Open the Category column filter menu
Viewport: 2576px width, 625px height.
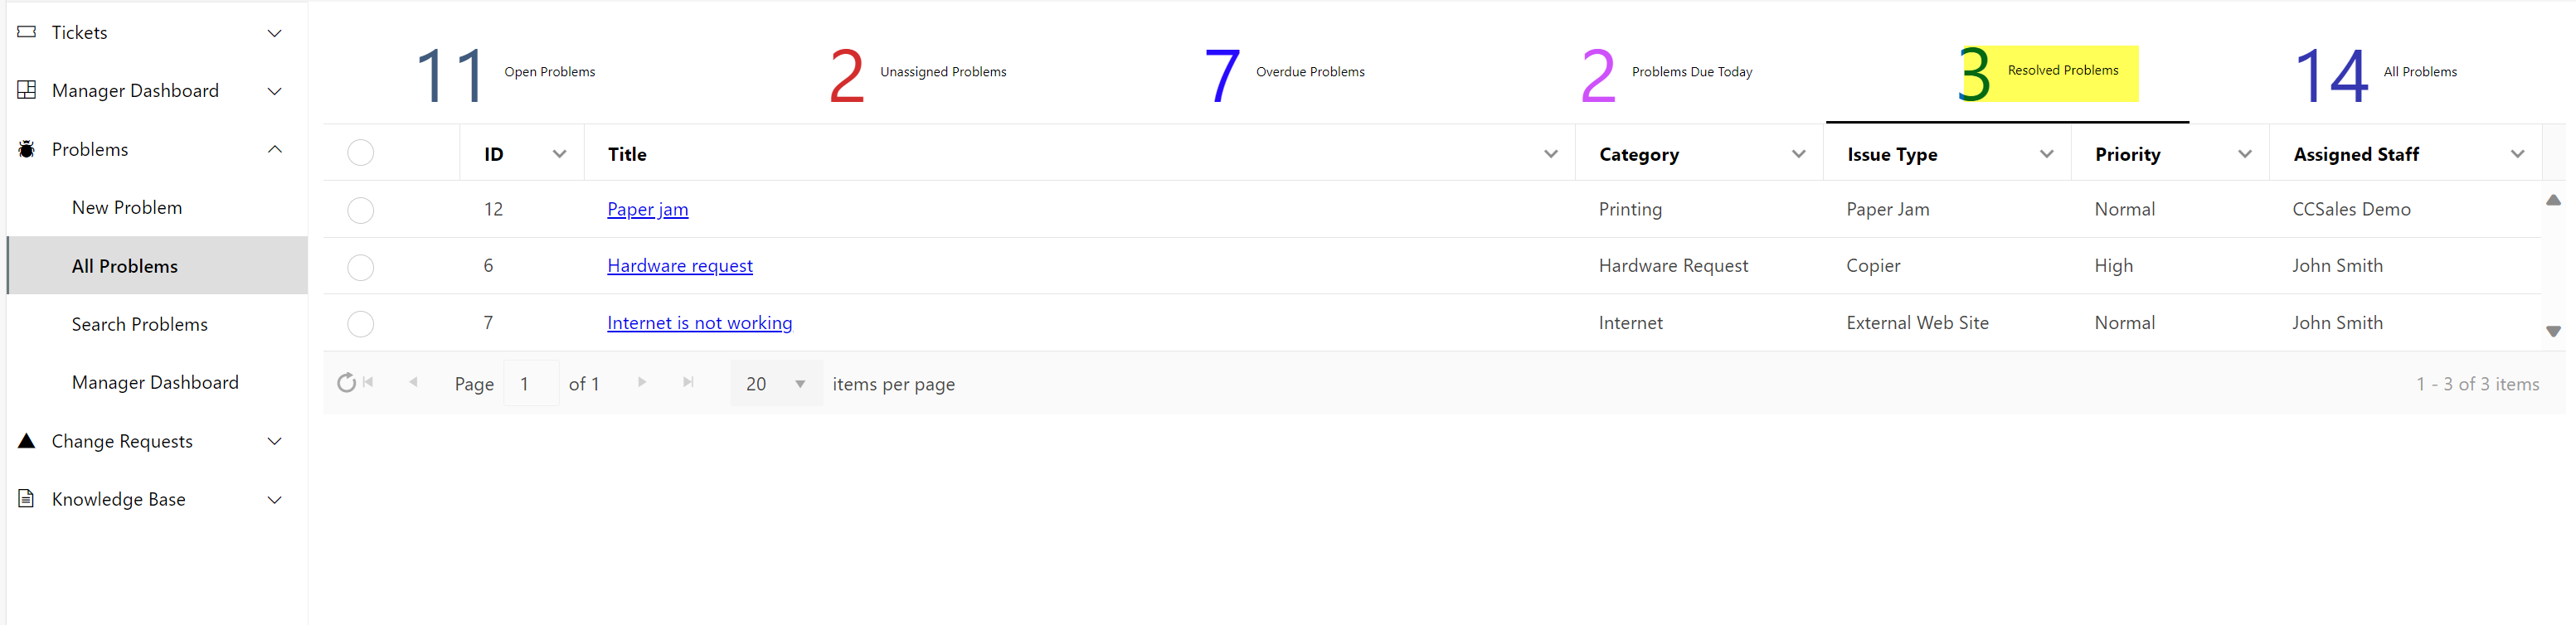pos(1798,154)
